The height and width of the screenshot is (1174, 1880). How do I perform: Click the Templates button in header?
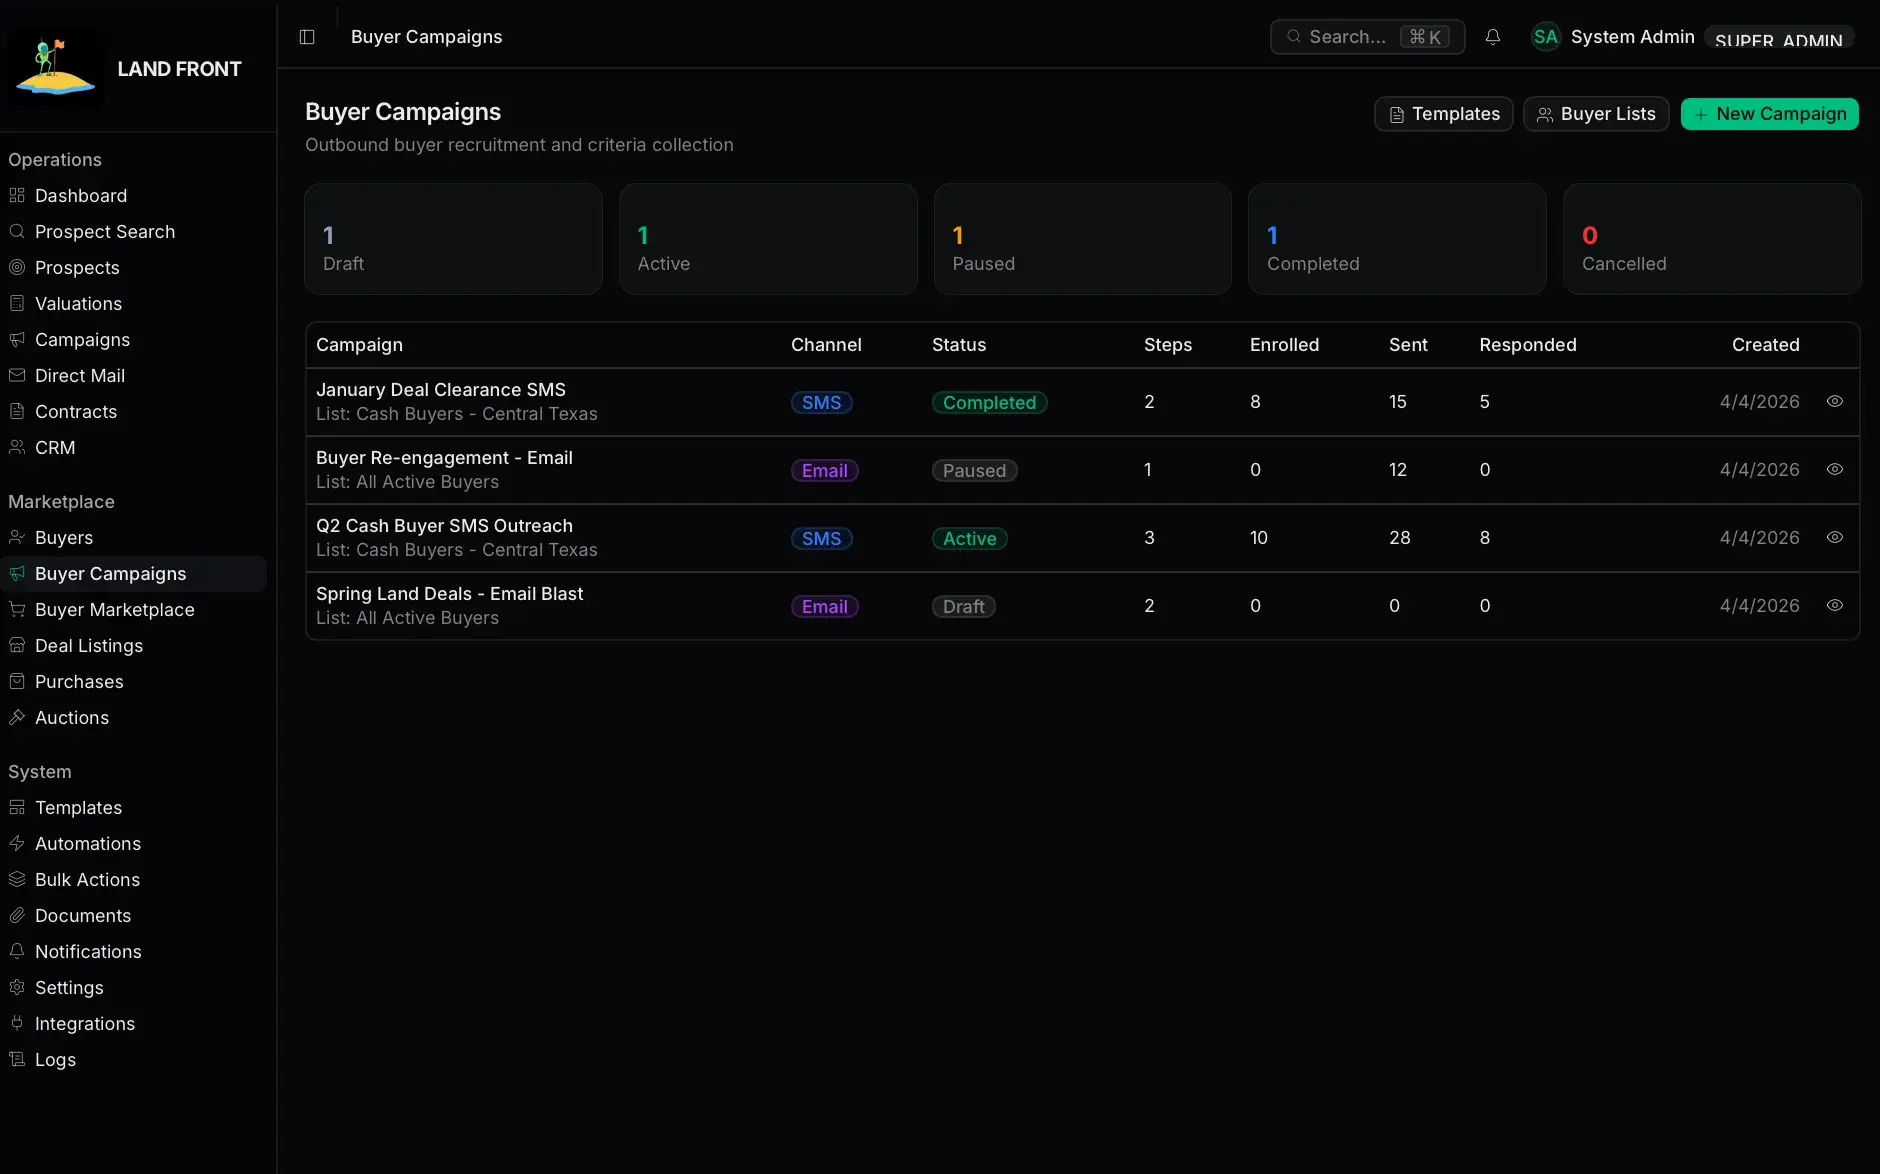tap(1443, 114)
